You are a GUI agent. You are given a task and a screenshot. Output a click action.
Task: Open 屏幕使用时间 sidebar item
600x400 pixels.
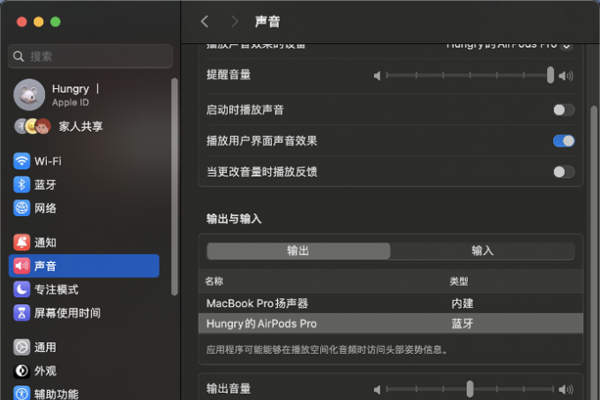pyautogui.click(x=84, y=313)
